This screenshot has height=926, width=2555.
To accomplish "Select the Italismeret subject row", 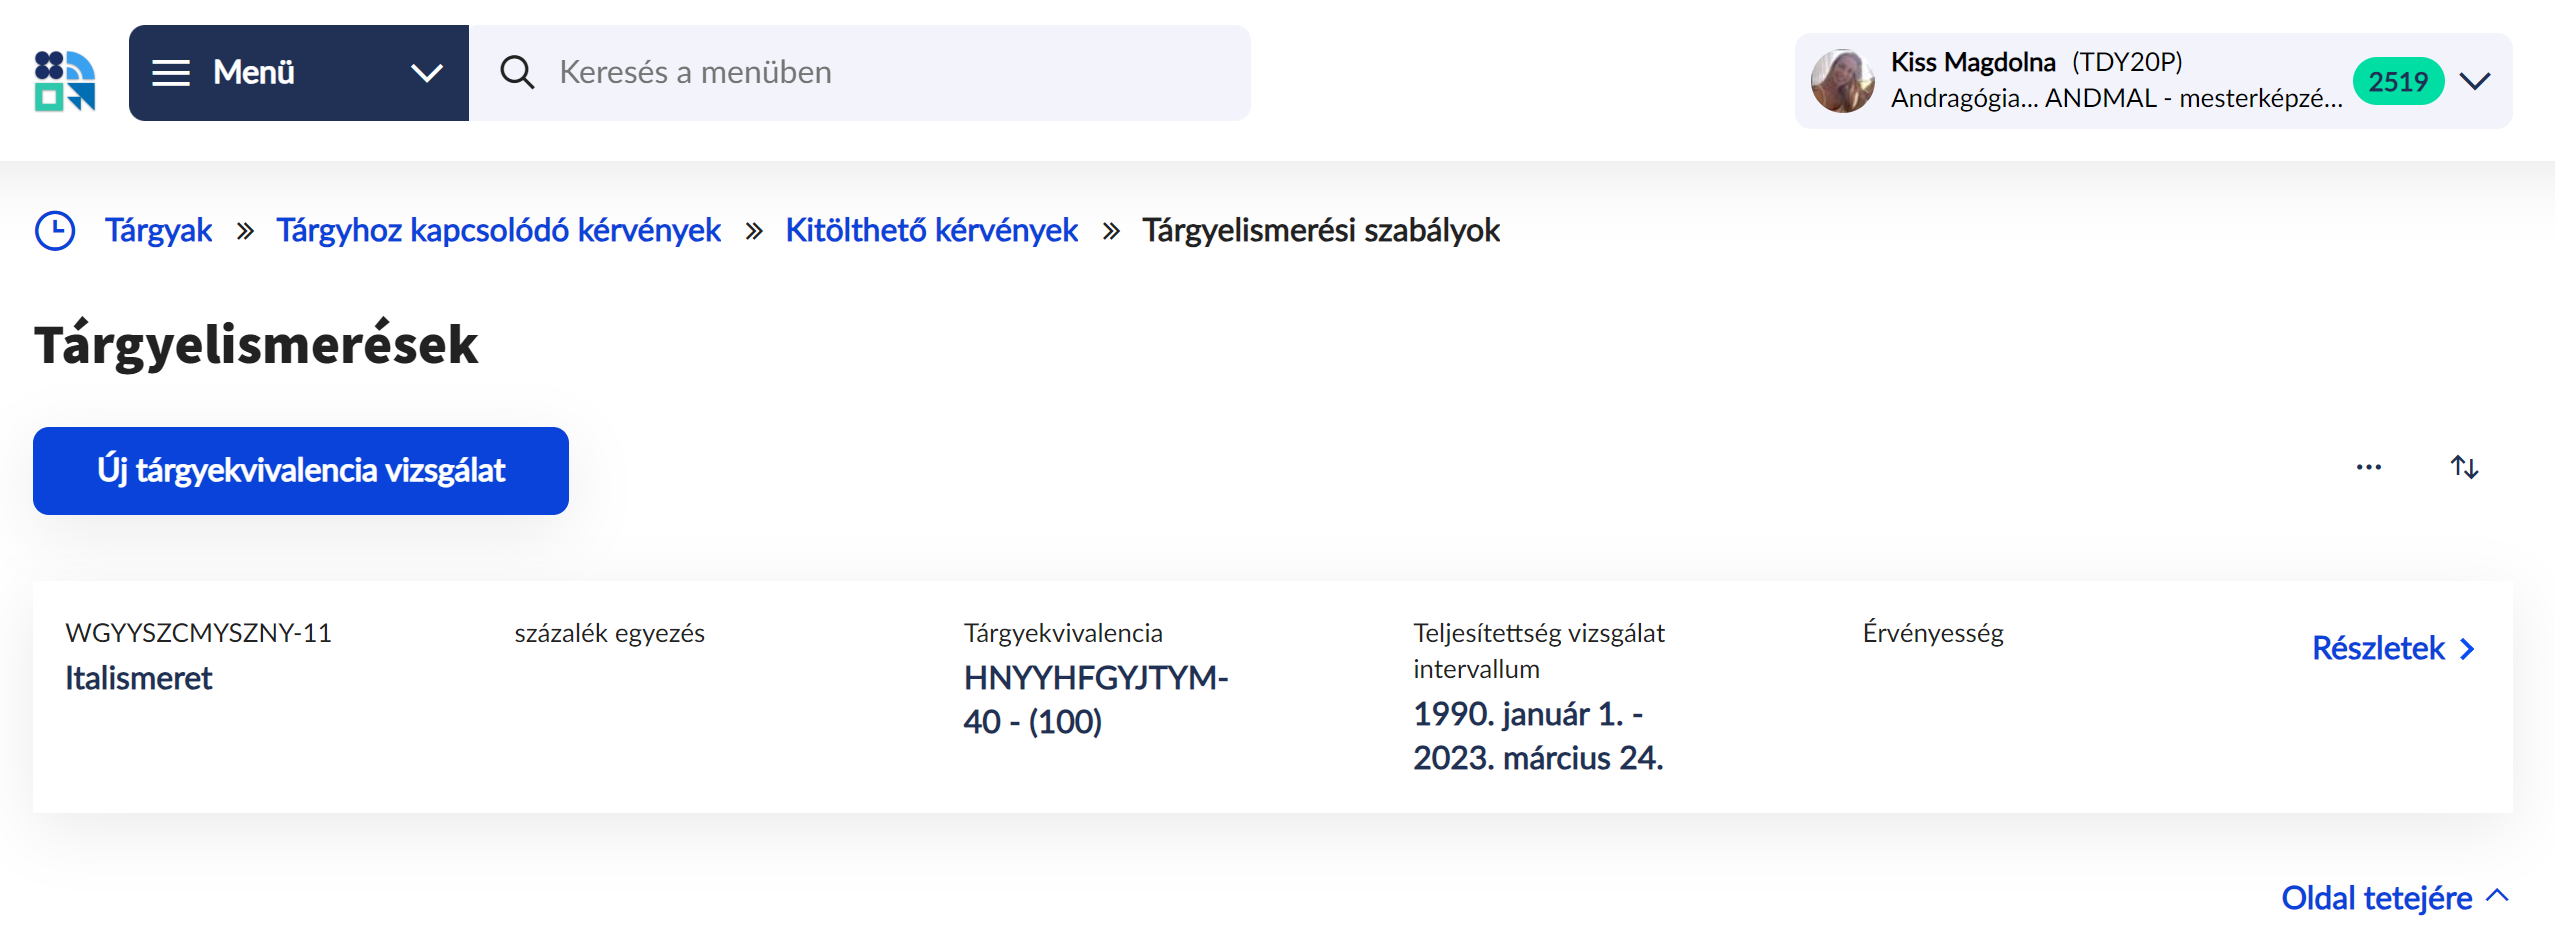I will click(x=138, y=678).
